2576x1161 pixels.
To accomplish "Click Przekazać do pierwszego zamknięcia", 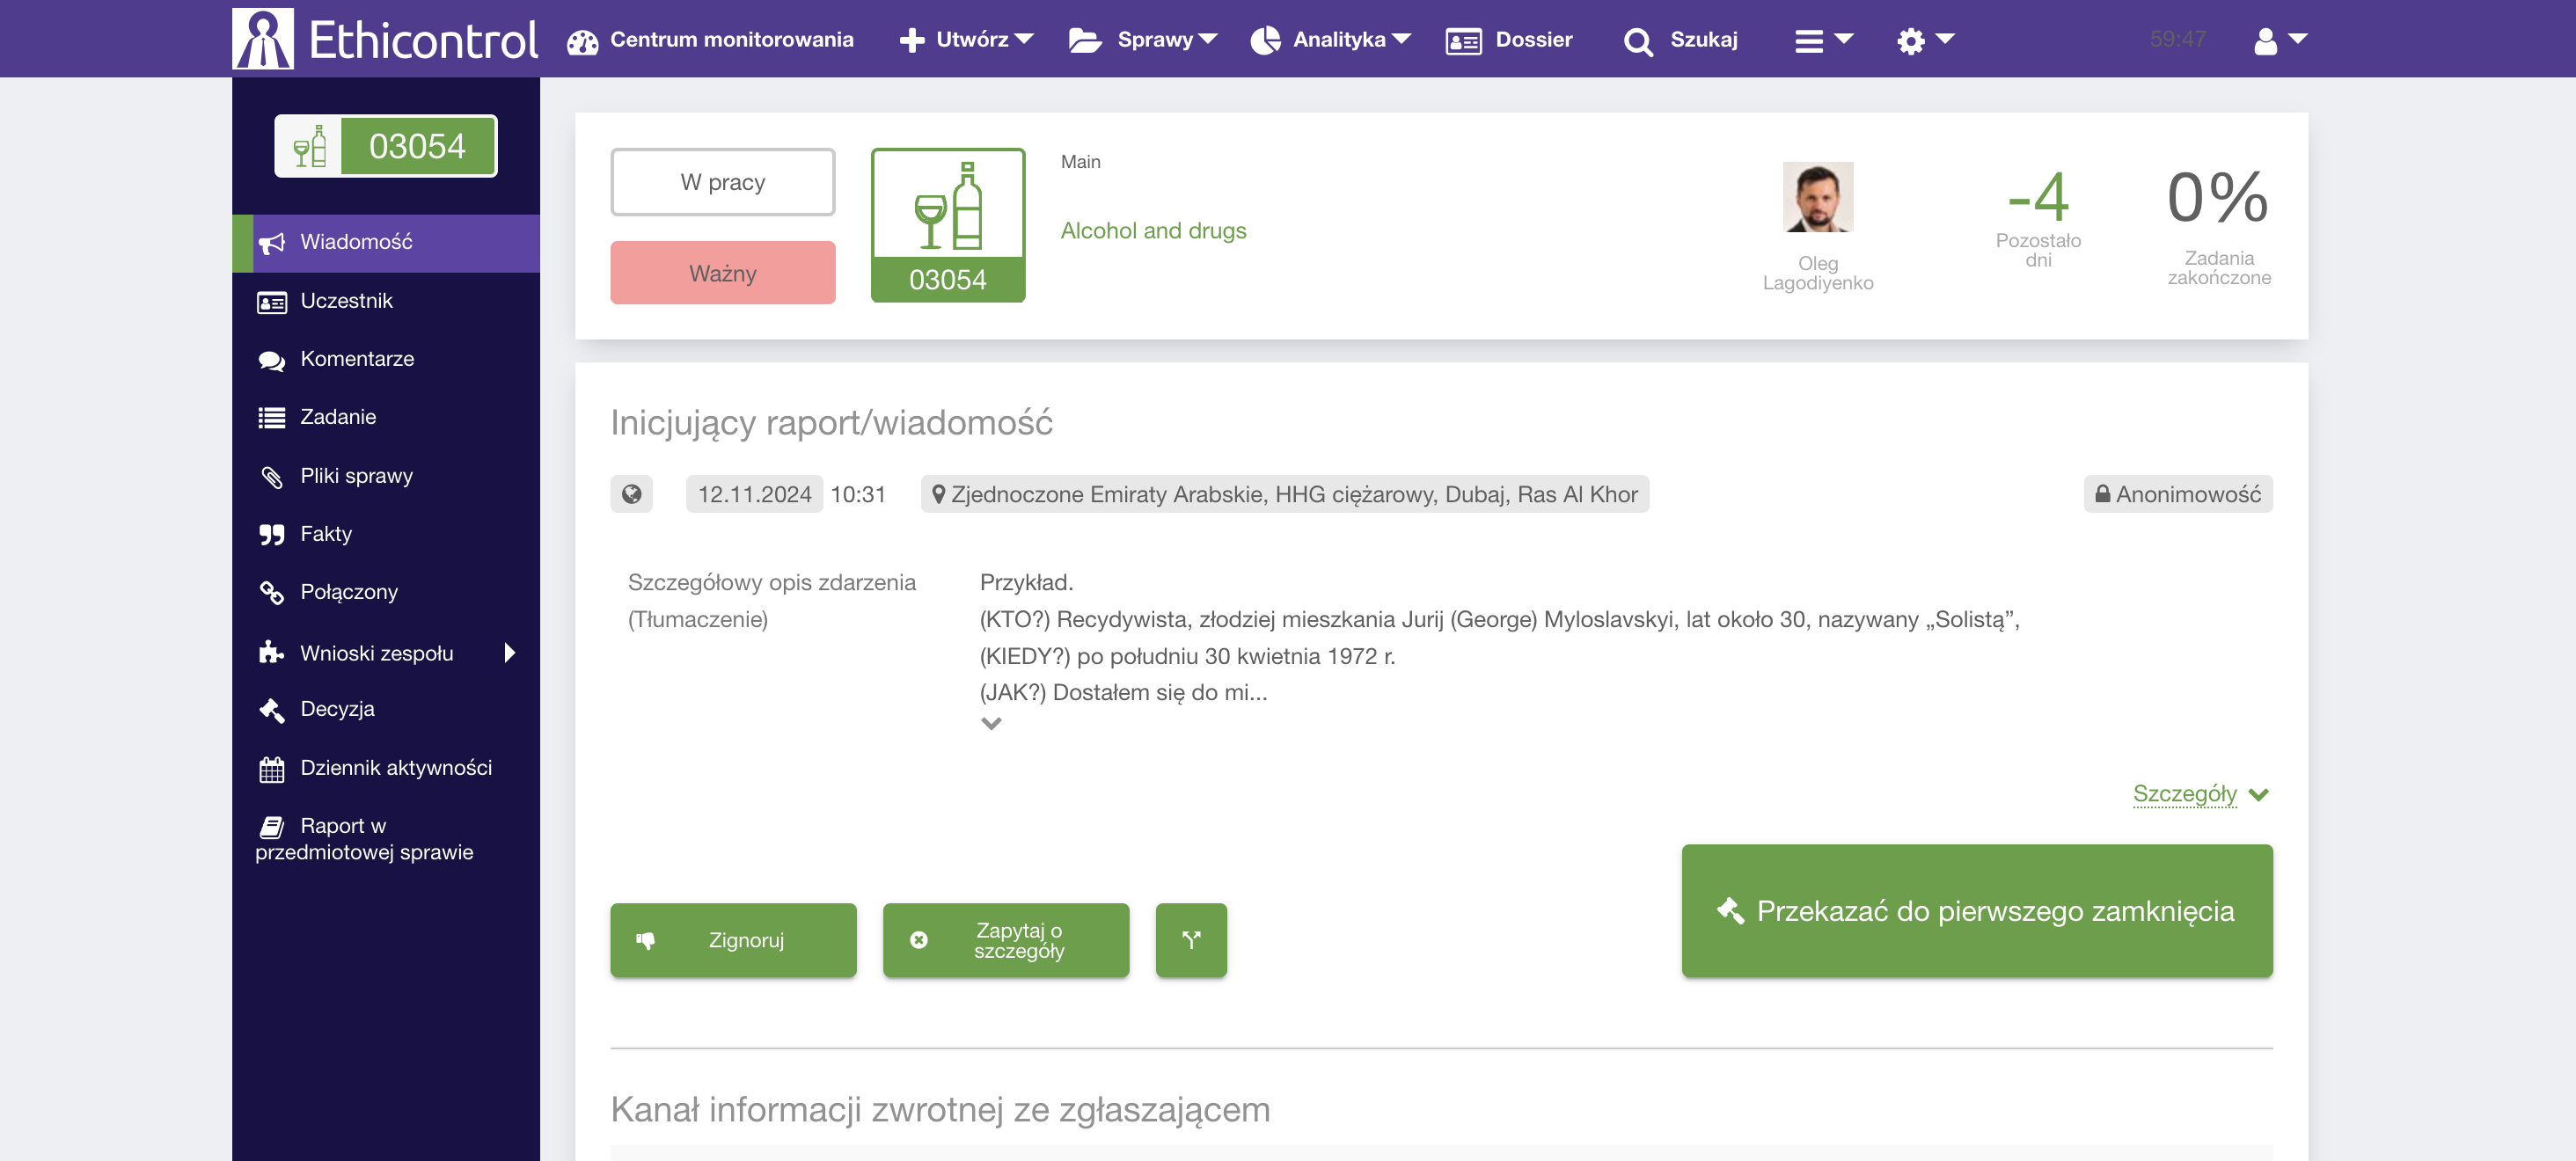I will (1976, 910).
